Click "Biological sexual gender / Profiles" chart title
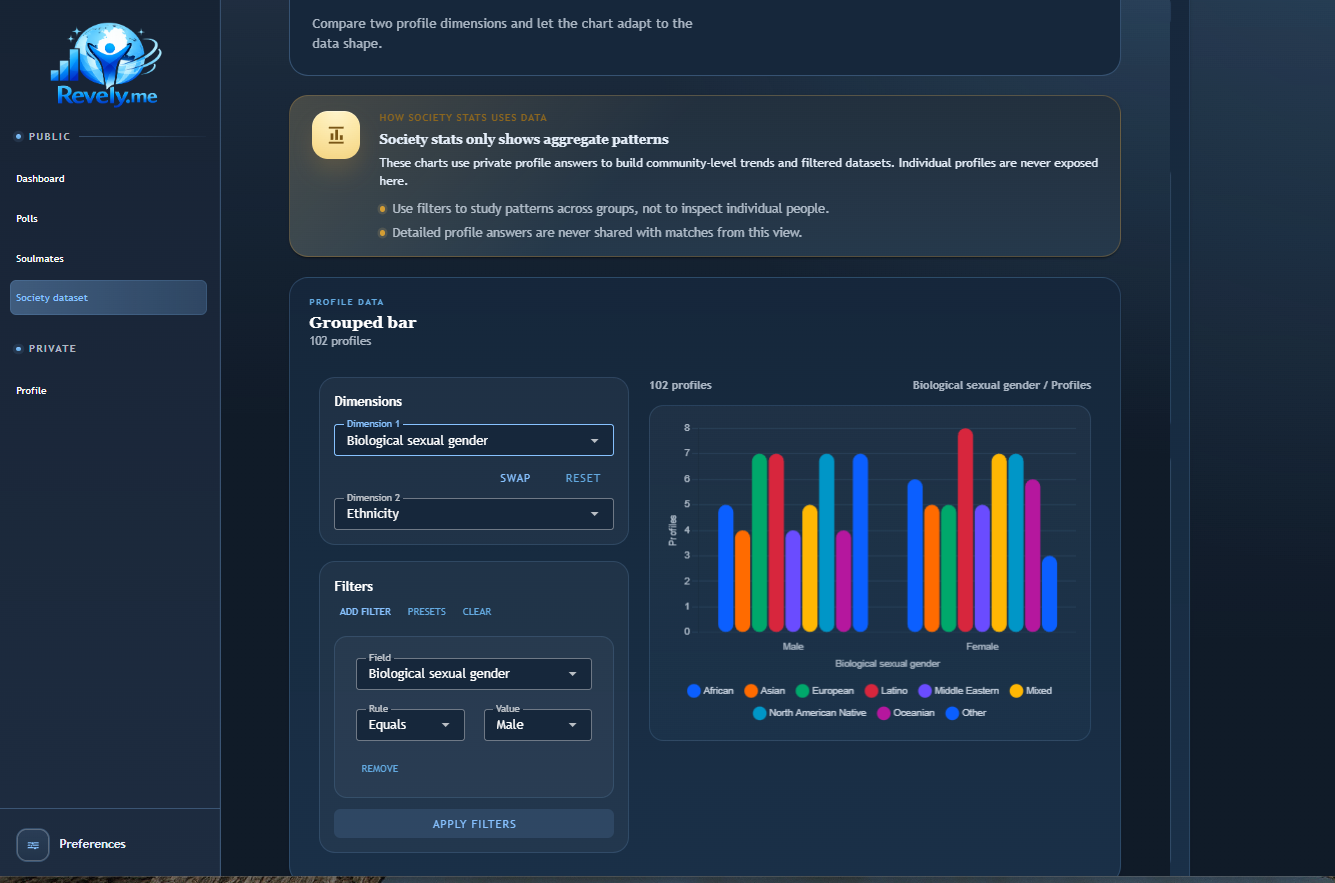The width and height of the screenshot is (1335, 883). [1002, 385]
